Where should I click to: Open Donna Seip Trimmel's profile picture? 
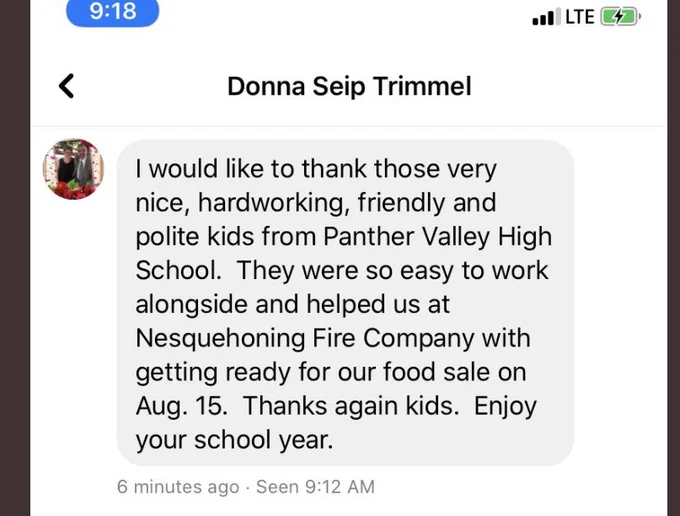tap(73, 169)
